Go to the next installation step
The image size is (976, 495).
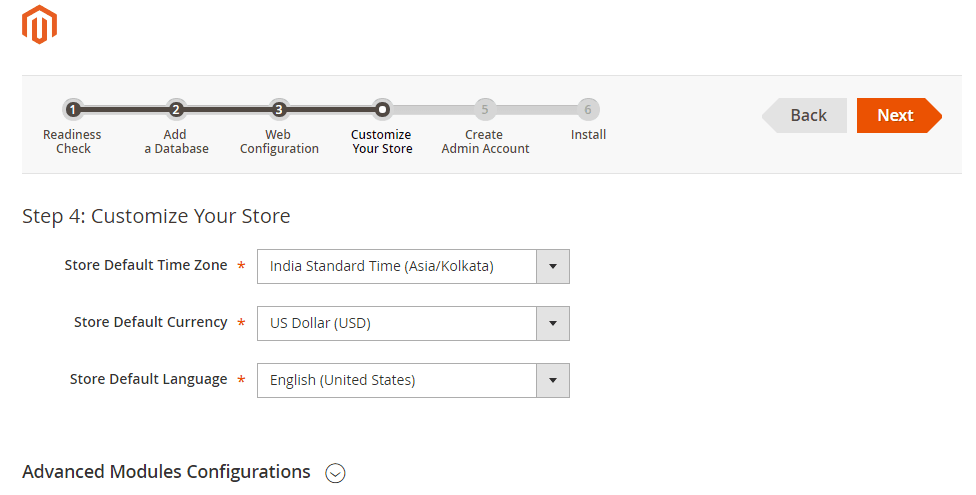tap(899, 115)
